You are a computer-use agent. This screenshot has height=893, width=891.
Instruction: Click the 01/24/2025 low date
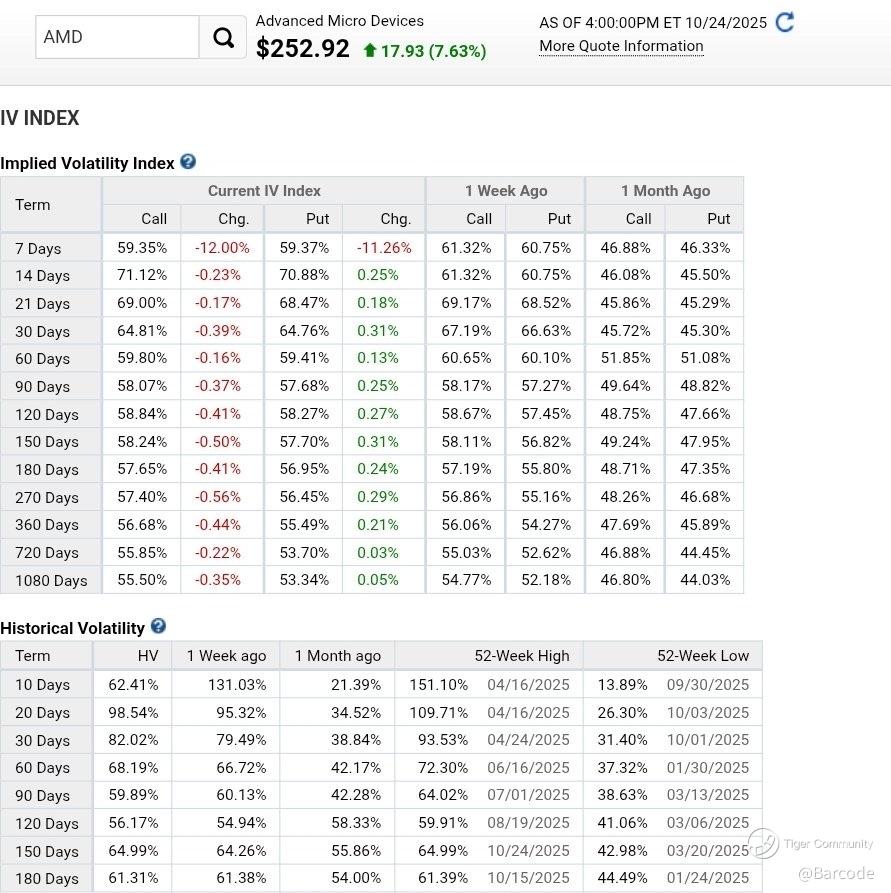(708, 878)
